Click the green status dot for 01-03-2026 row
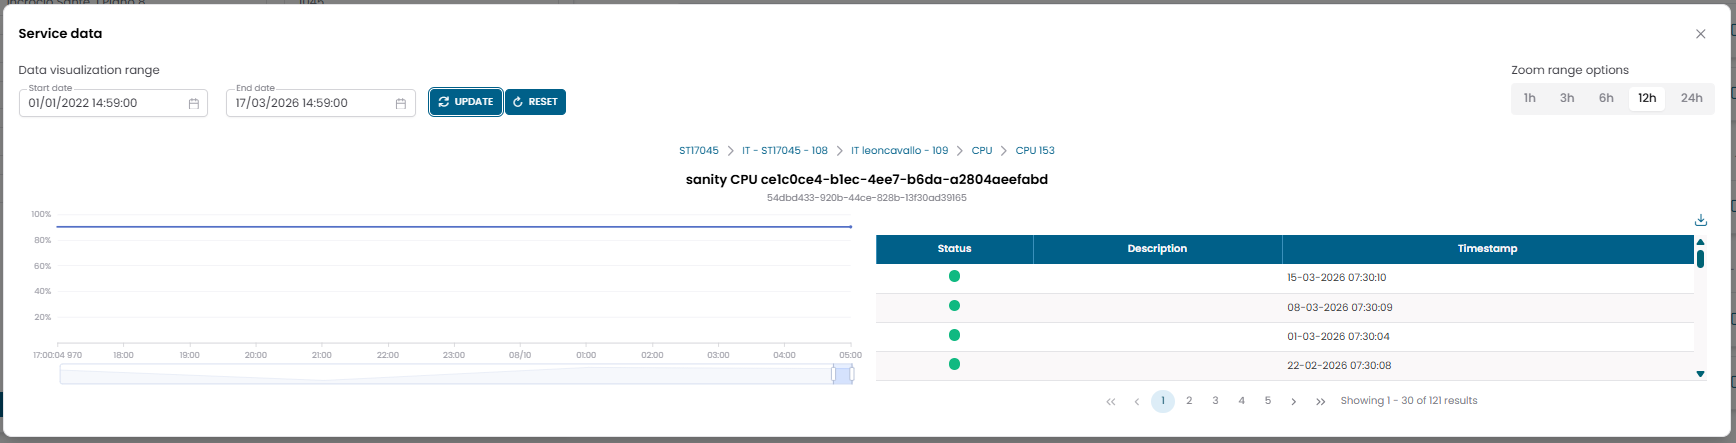The width and height of the screenshot is (1736, 443). (954, 335)
